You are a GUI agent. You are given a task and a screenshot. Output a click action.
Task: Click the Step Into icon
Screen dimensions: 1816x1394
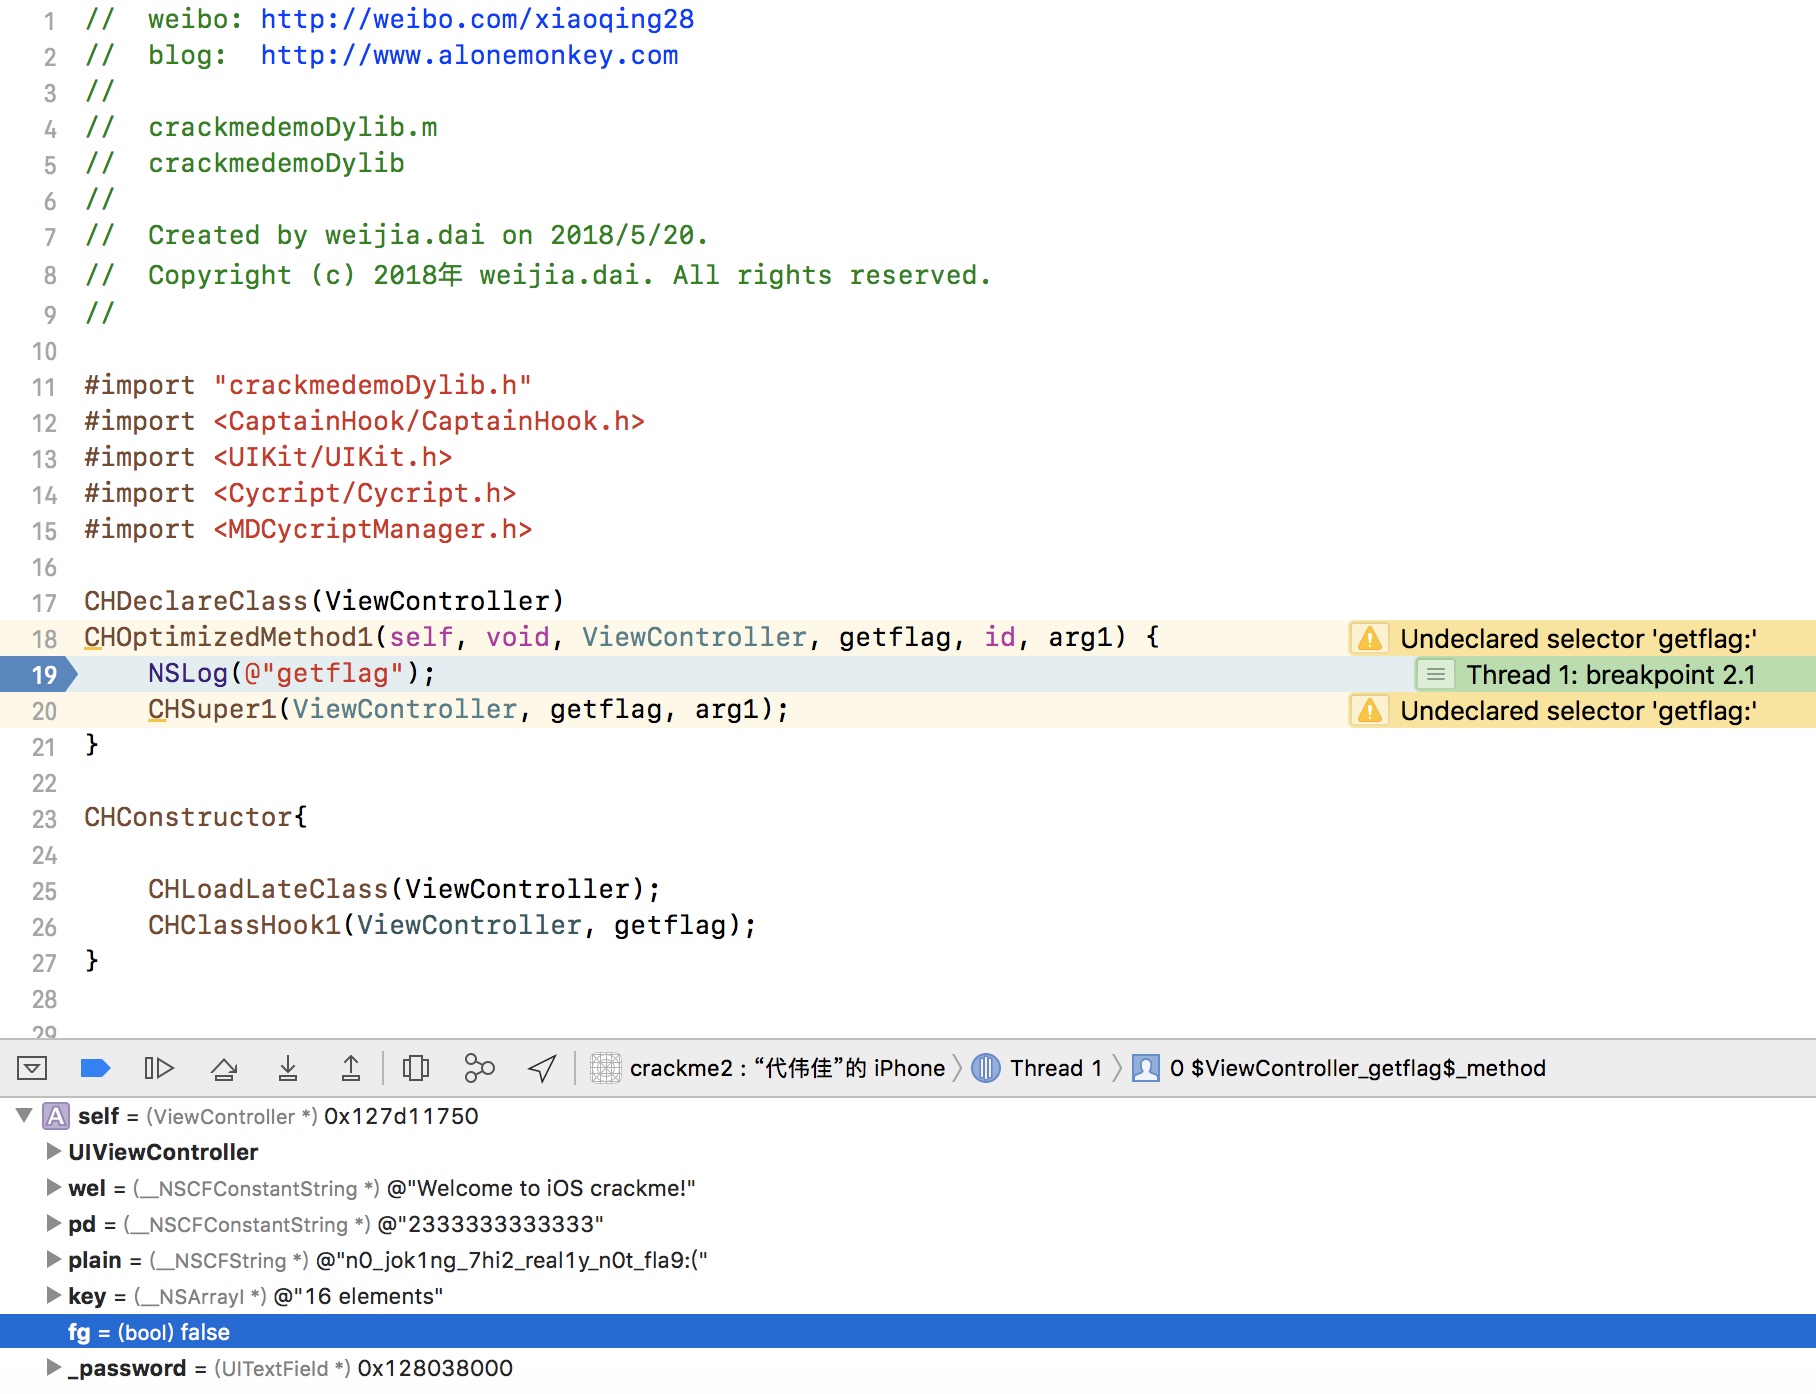coord(288,1068)
